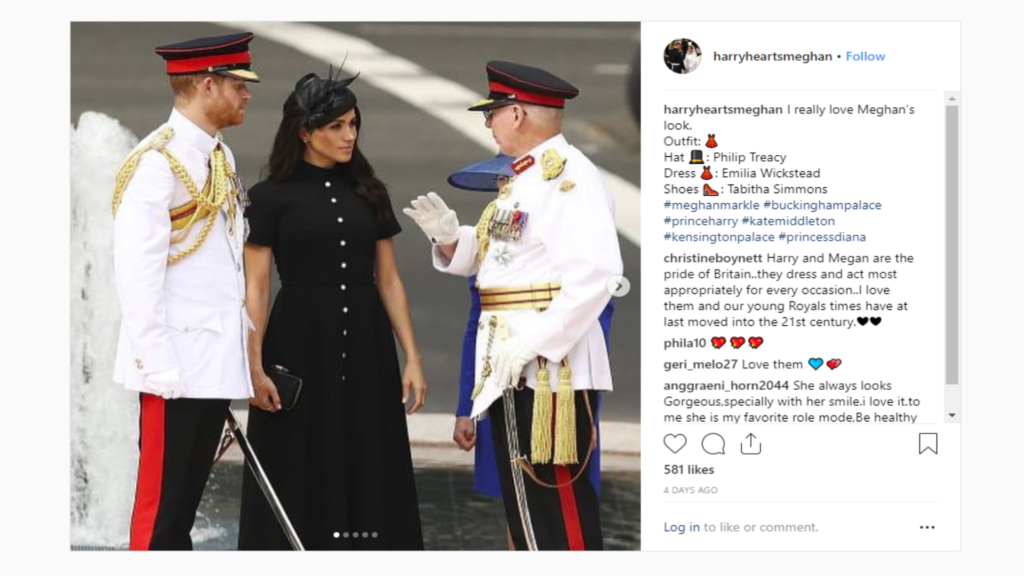Viewport: 1024px width, 576px height.
Task: Open the #princessdiana hashtag
Action: pos(822,237)
